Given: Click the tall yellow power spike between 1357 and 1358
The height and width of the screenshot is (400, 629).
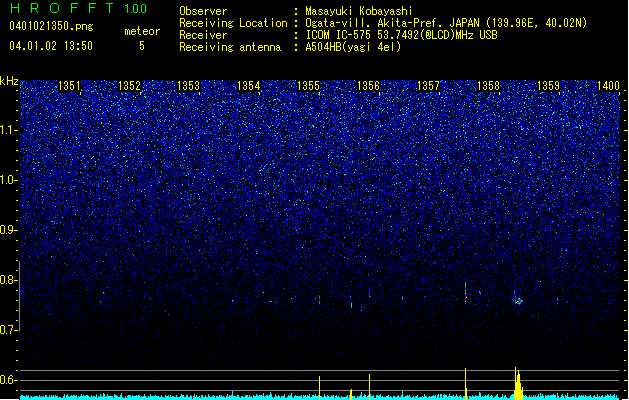Looking at the screenshot, I should pyautogui.click(x=465, y=383).
